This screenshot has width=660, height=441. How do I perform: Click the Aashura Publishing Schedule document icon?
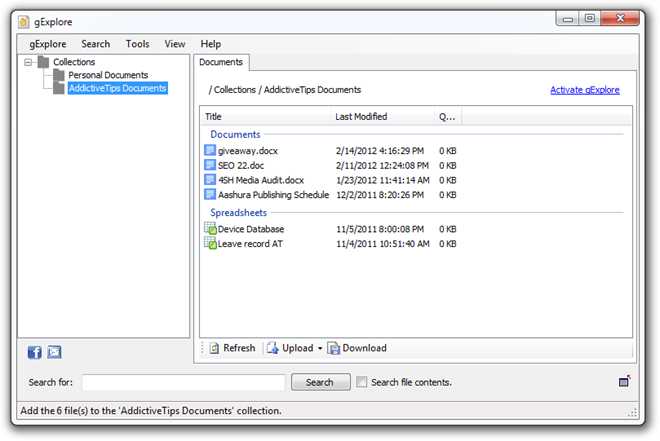[x=210, y=194]
